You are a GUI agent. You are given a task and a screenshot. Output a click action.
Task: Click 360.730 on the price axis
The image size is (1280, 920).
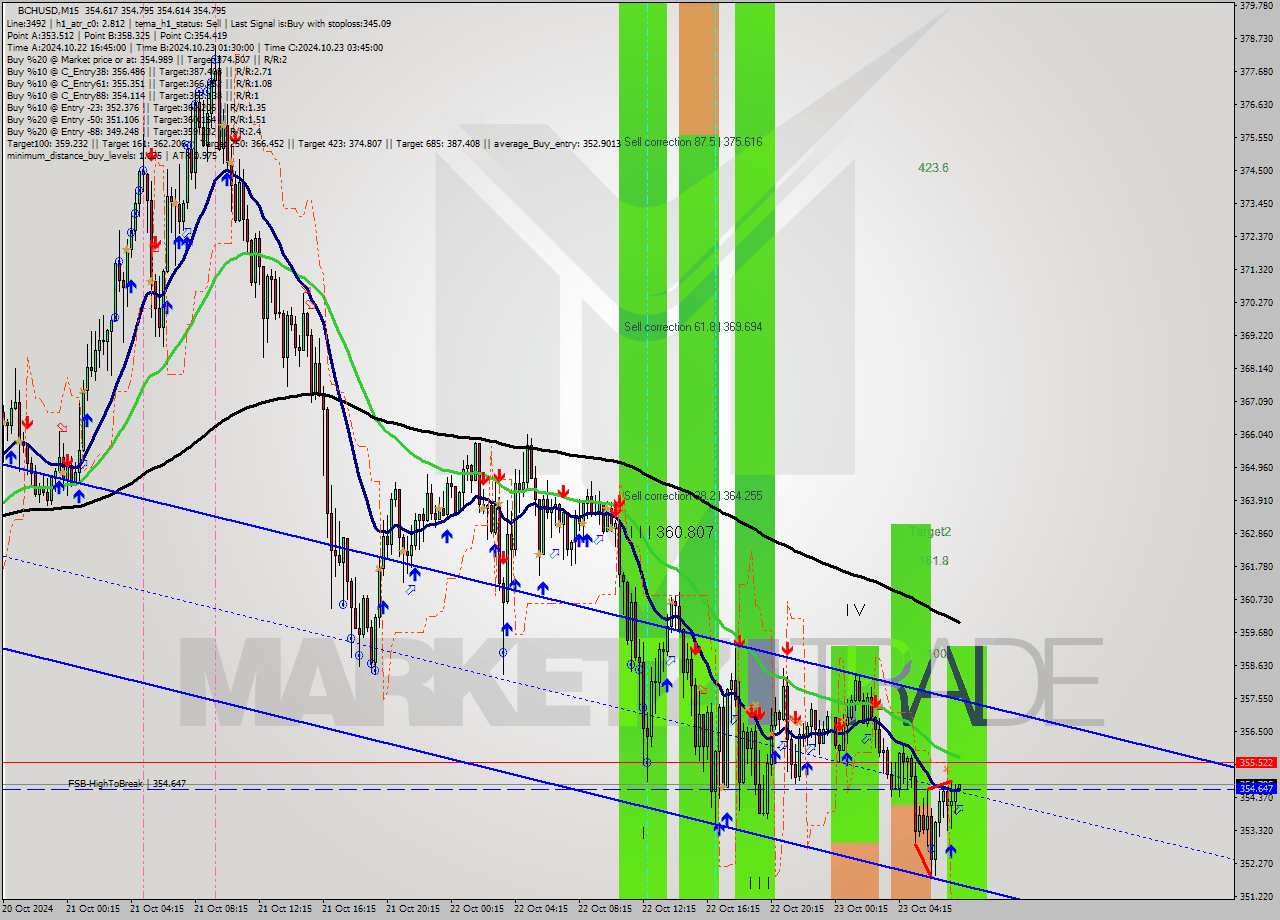point(1256,599)
